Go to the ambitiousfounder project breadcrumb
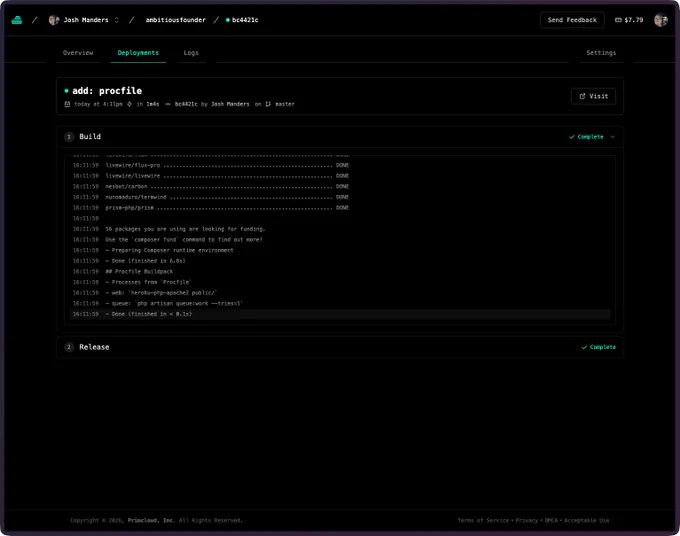The height and width of the screenshot is (536, 680). click(176, 20)
